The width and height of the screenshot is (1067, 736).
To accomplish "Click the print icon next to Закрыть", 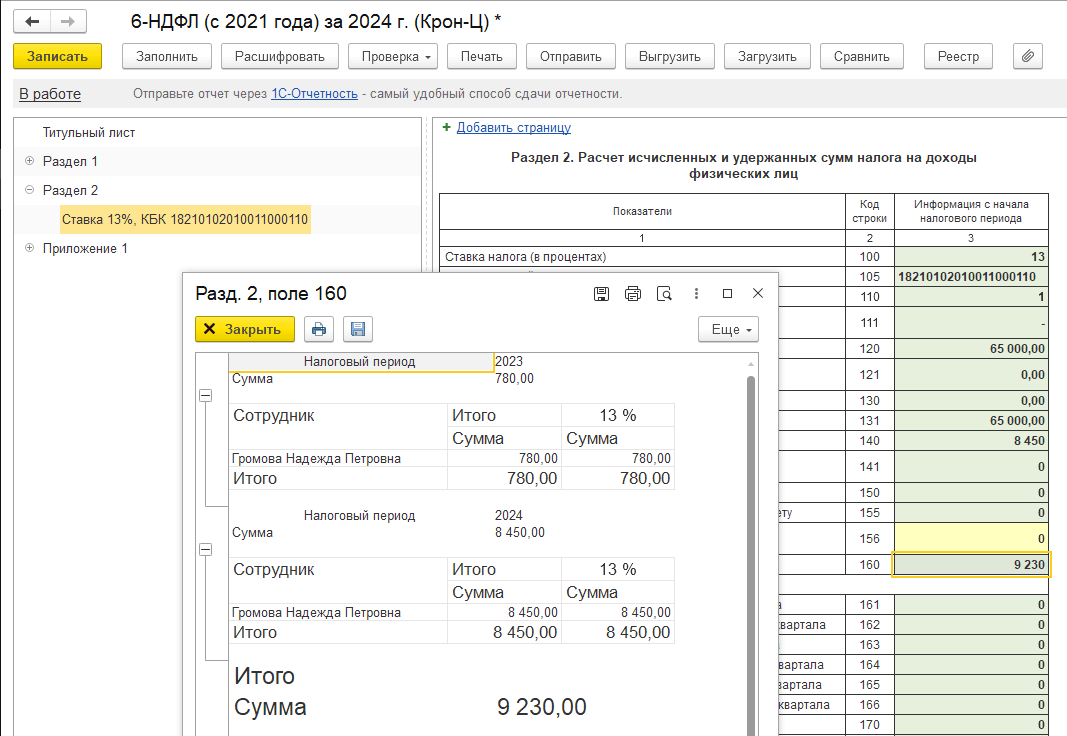I will pyautogui.click(x=318, y=329).
